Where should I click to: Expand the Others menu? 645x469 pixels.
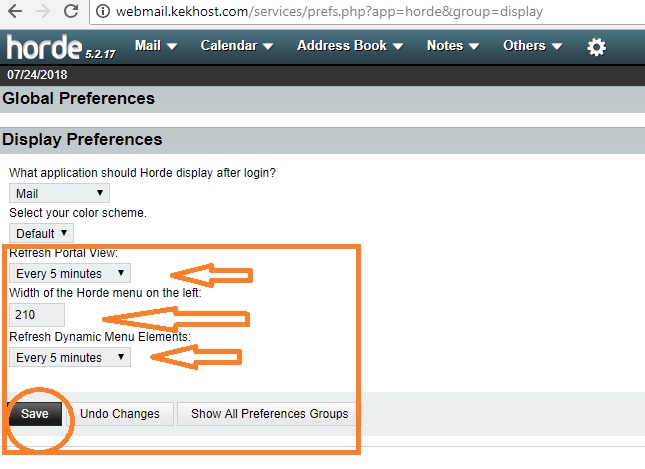532,46
